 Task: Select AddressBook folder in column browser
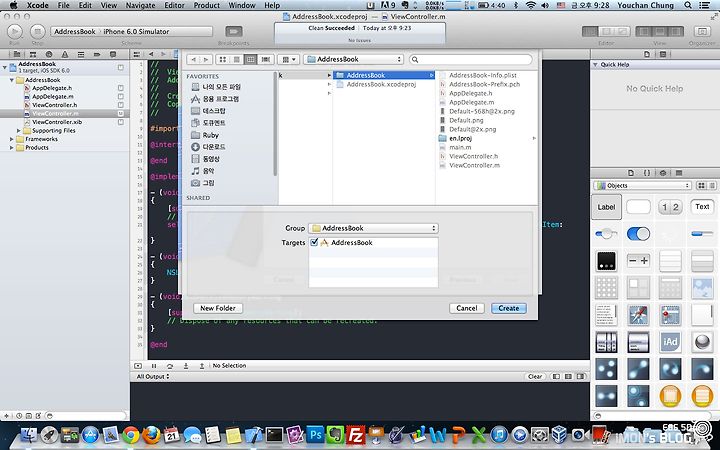(x=383, y=75)
